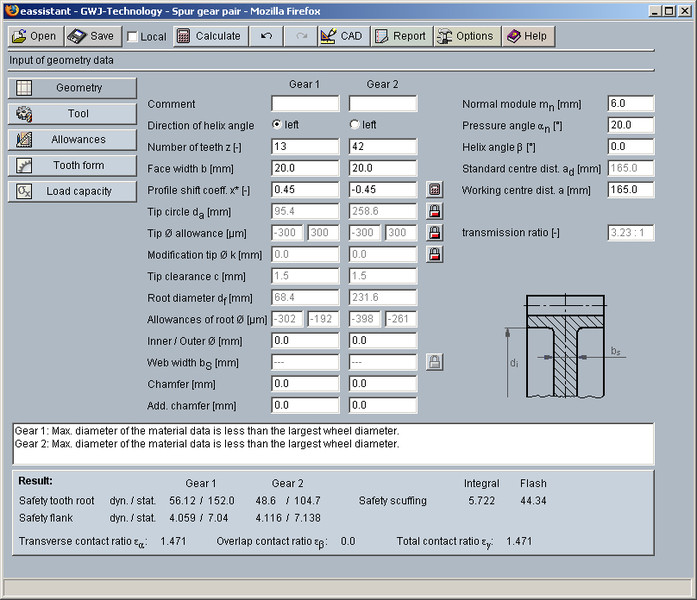Viewport: 697px width, 600px height.
Task: Click the Normal module input field
Action: (x=630, y=104)
